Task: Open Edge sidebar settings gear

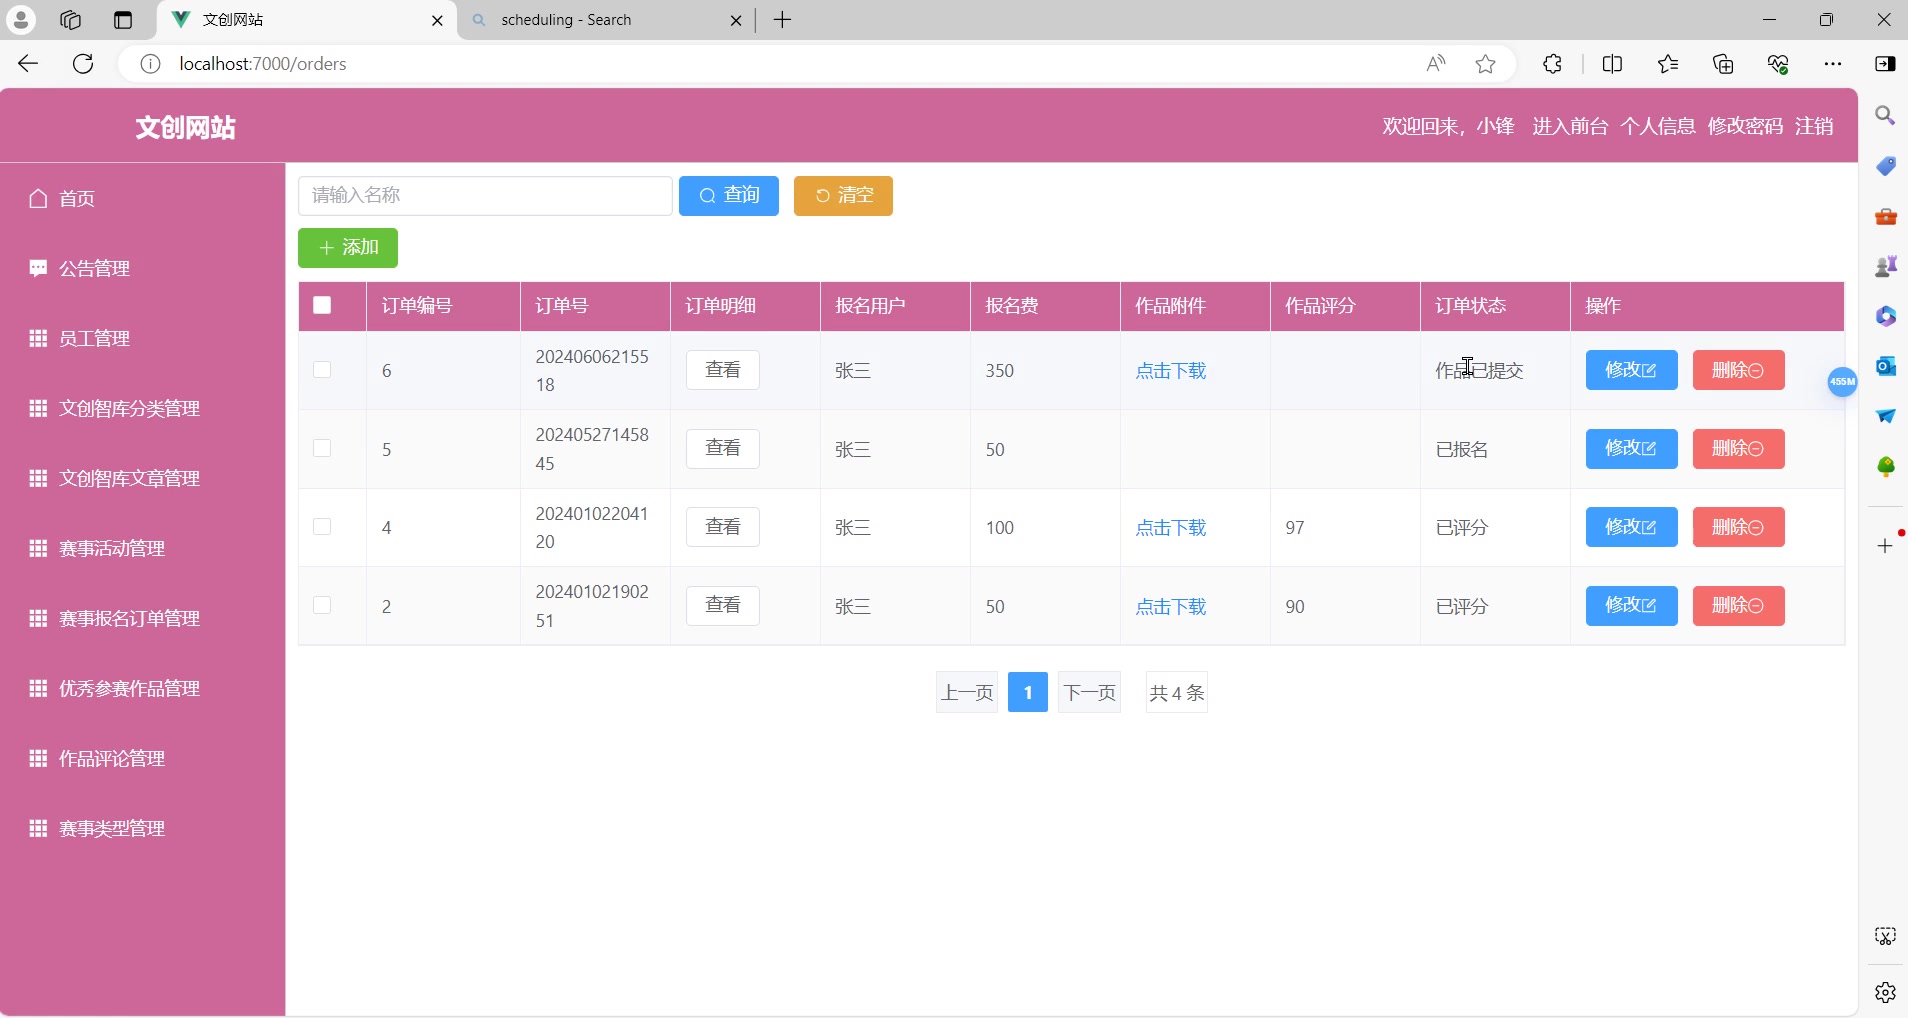Action: click(x=1886, y=992)
